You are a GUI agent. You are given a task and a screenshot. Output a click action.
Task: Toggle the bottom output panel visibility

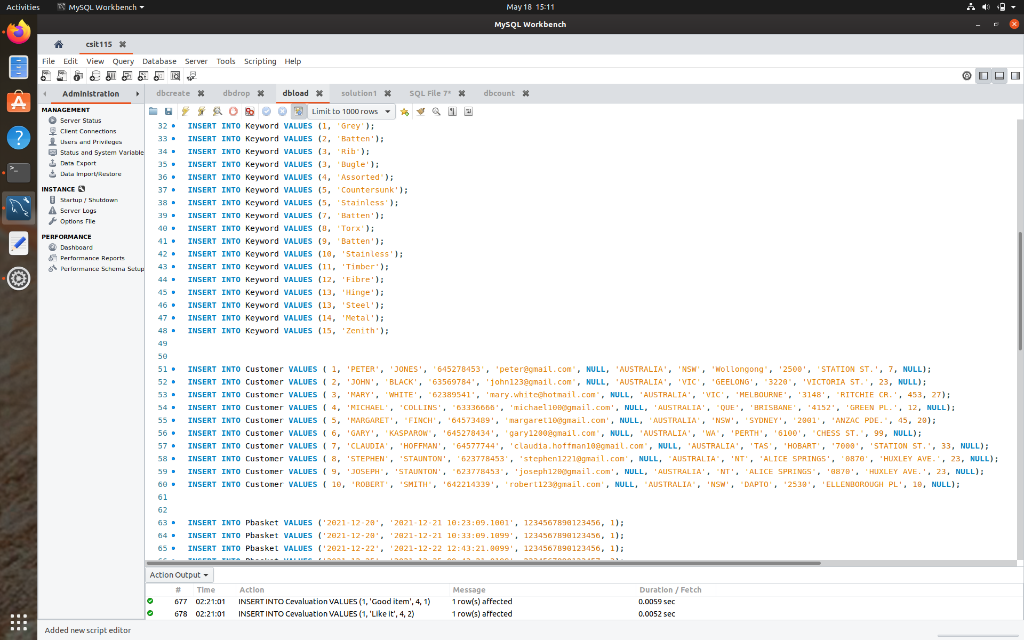999,75
